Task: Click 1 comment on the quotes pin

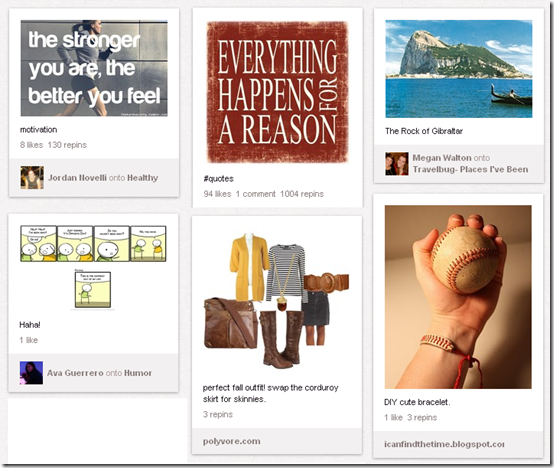Action: pos(255,194)
